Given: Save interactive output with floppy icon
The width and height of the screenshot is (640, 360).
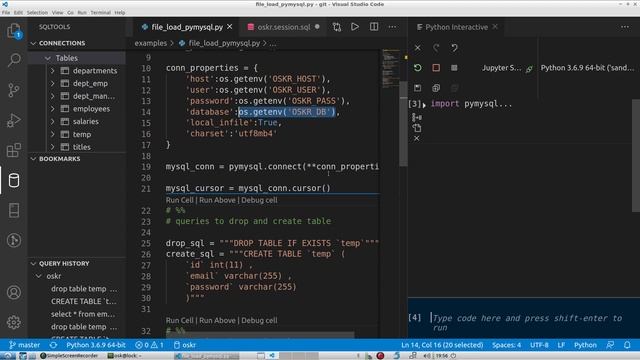Looking at the screenshot, I should pos(418,88).
